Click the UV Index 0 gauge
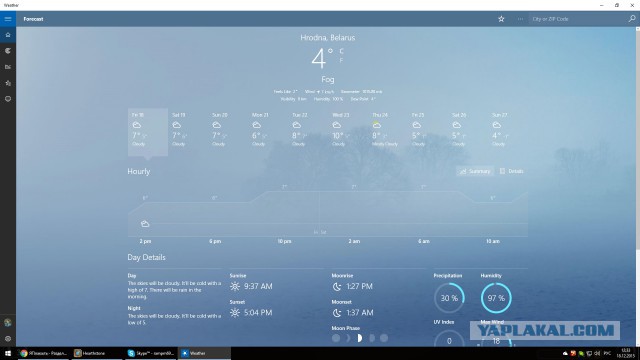Image resolution: width=640 pixels, height=360 pixels. (x=449, y=338)
